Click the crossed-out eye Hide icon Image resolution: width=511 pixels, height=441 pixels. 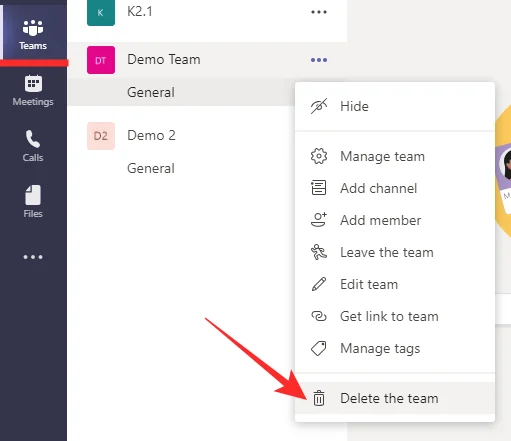coord(319,106)
